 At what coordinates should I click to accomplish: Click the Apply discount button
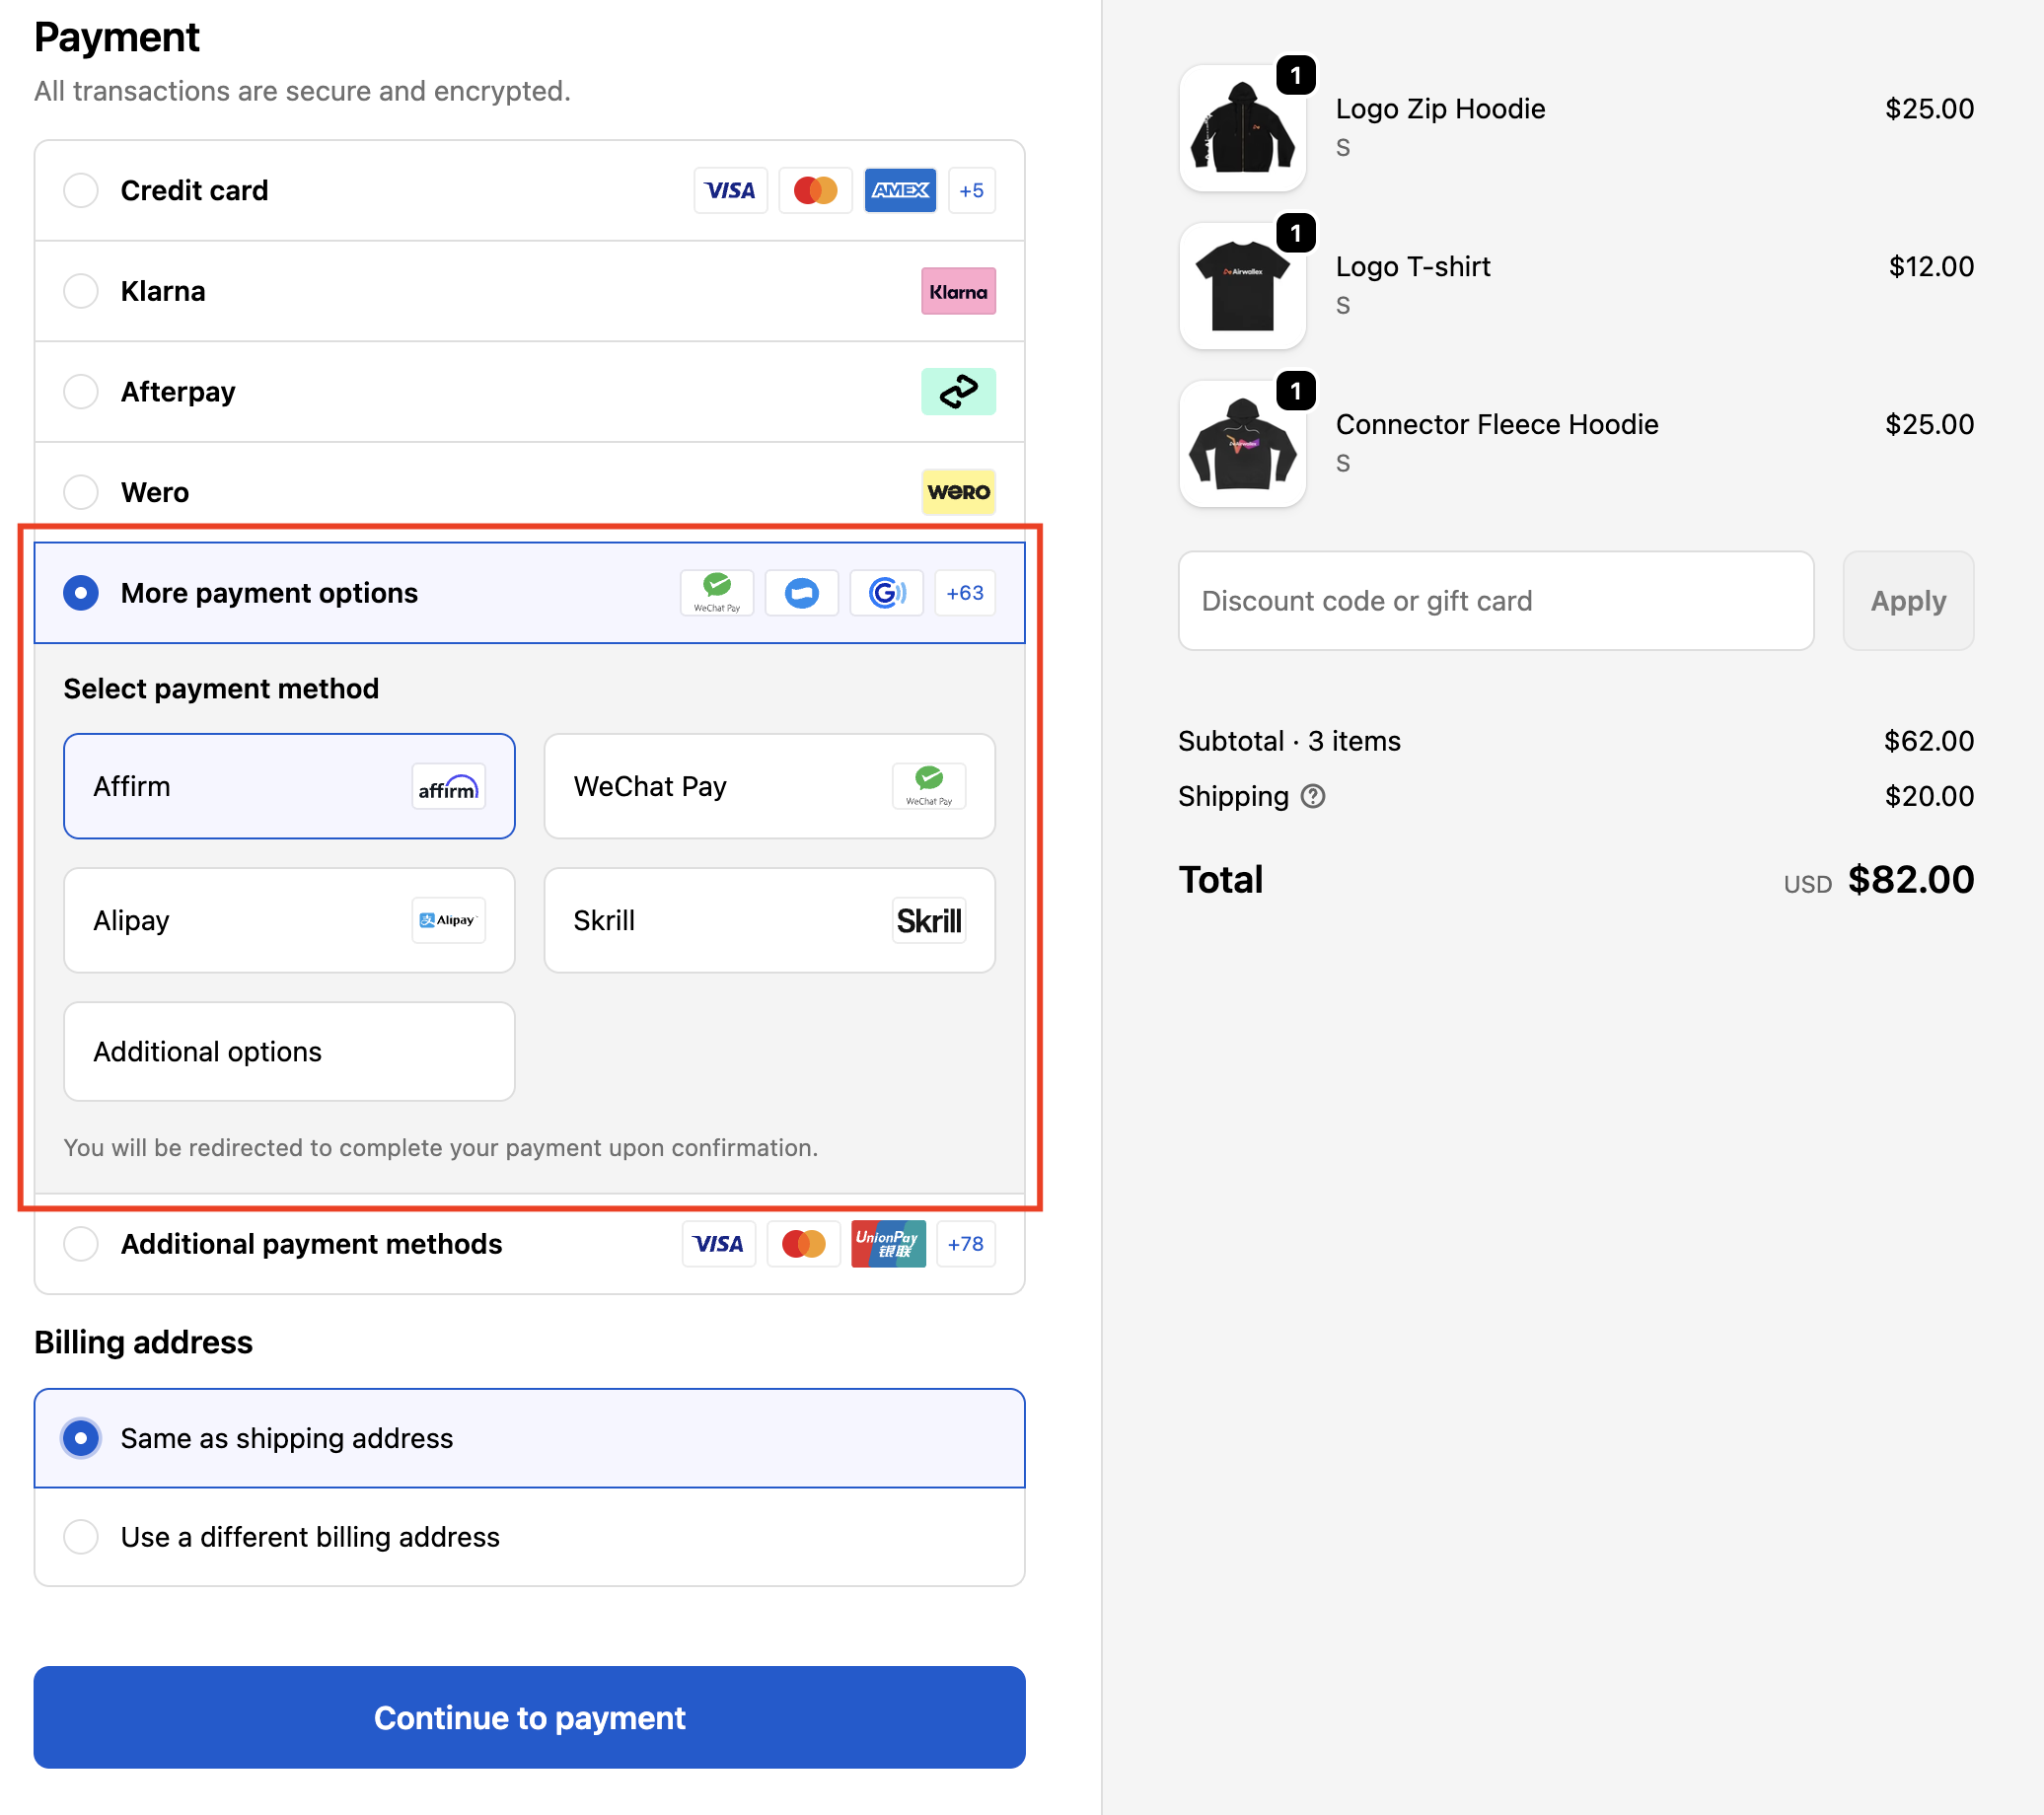[x=1908, y=601]
